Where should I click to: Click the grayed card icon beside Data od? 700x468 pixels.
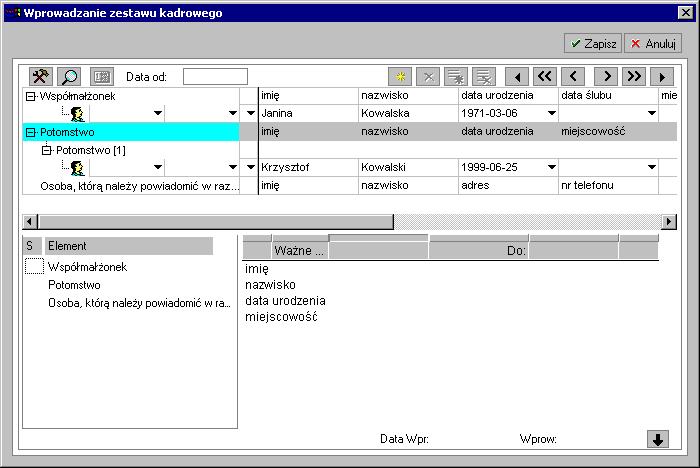102,77
